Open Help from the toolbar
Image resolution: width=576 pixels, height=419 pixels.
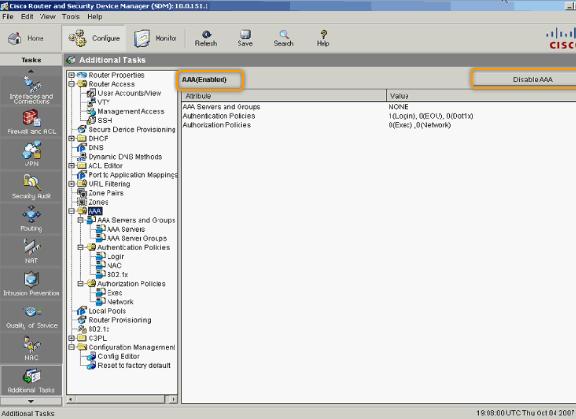tap(323, 39)
